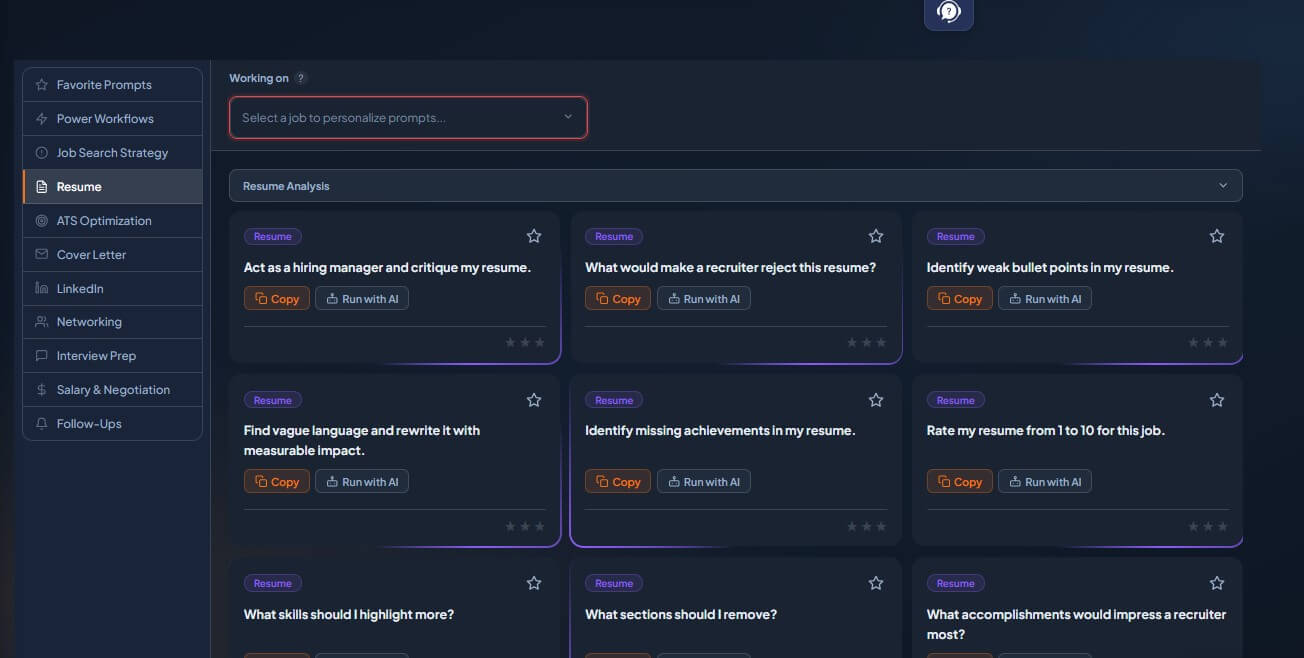Rate the hiring manager prompt three stars

540,342
